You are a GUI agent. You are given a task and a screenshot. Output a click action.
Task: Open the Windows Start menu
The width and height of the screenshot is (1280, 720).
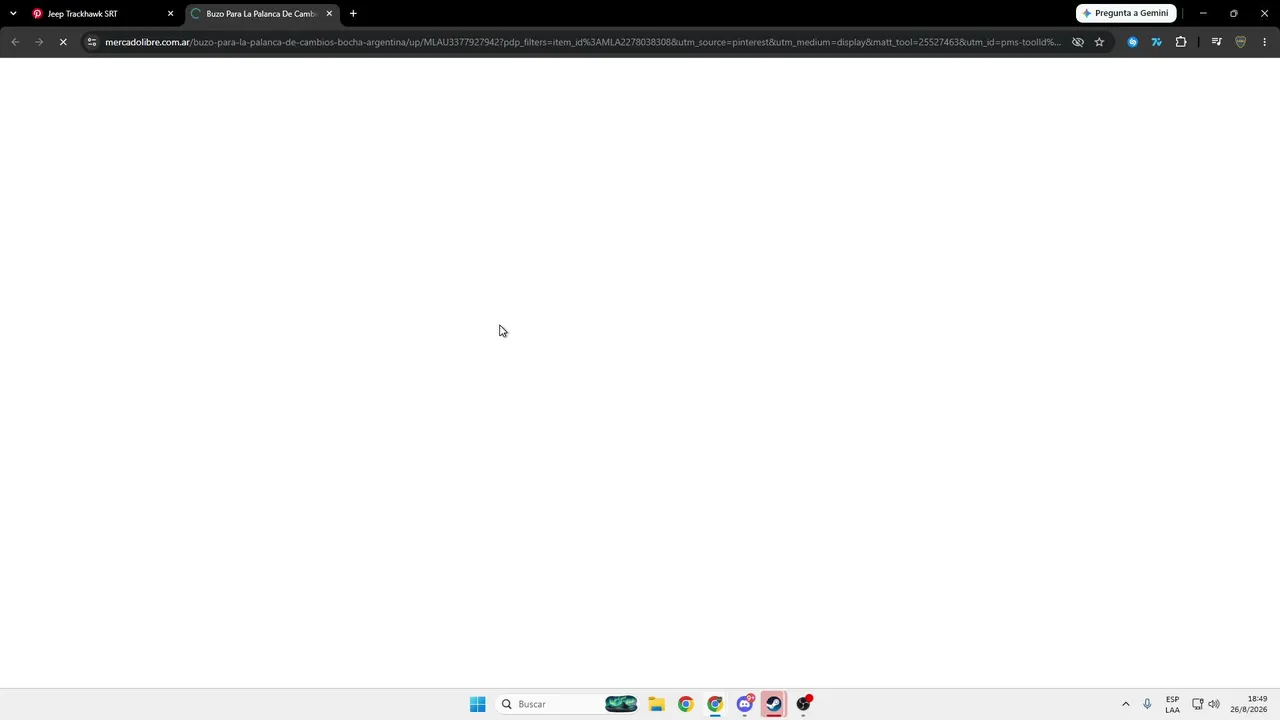tap(478, 704)
